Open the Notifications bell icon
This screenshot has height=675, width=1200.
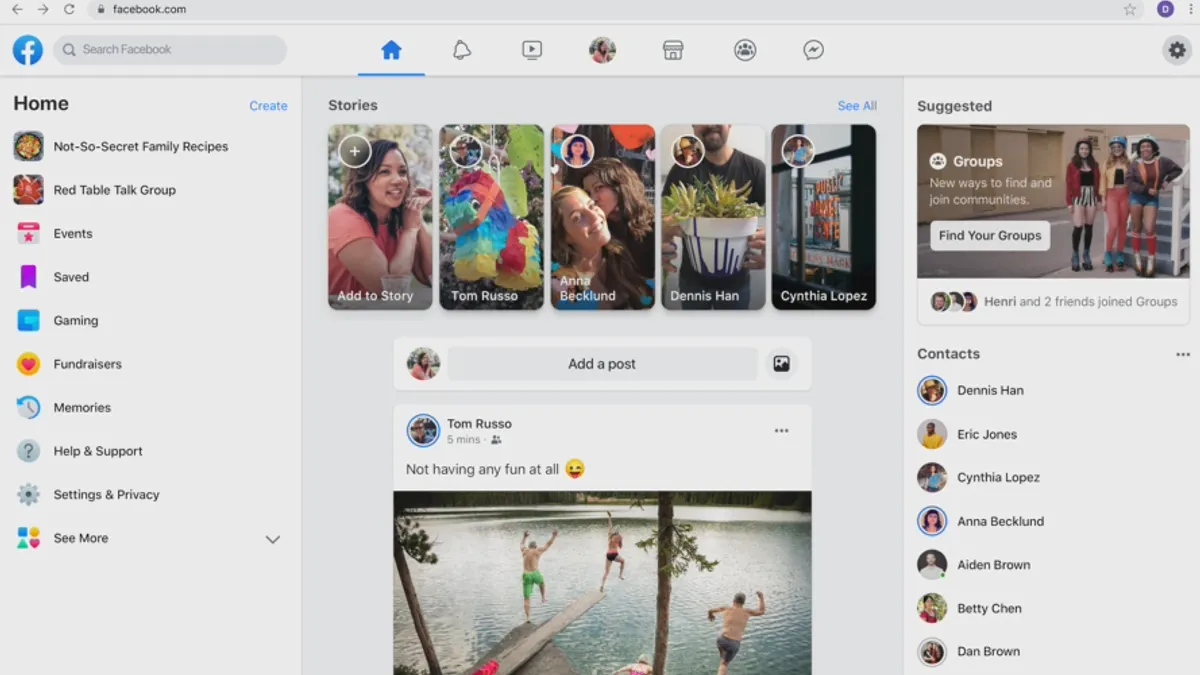point(461,50)
